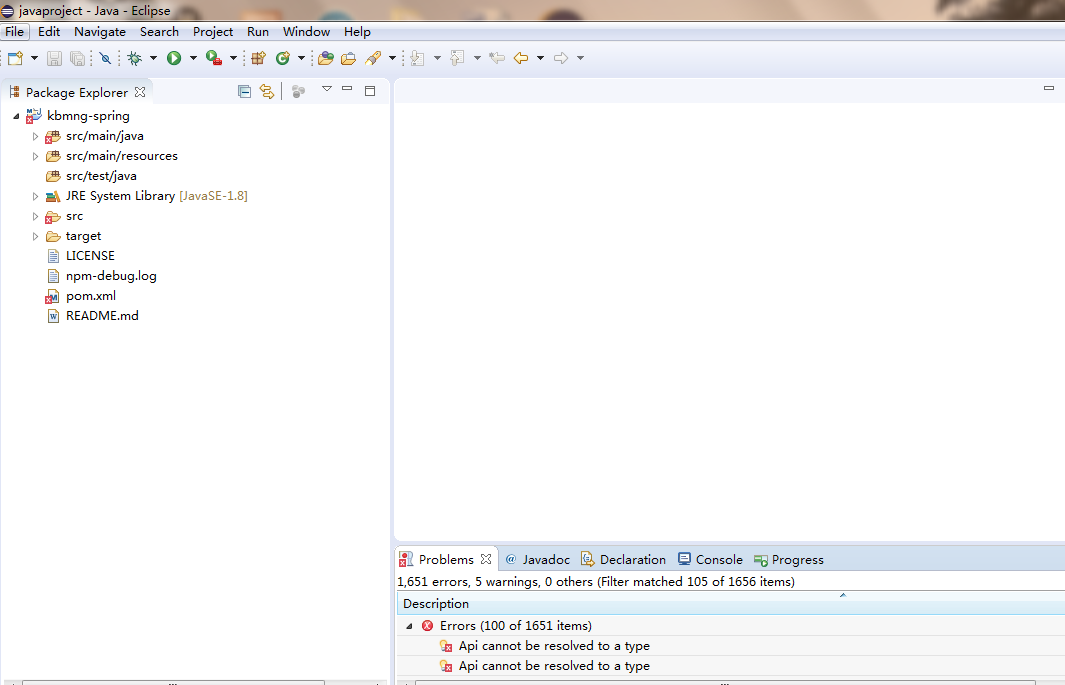Click the Last Edit Location icon
The width and height of the screenshot is (1065, 685).
point(497,58)
